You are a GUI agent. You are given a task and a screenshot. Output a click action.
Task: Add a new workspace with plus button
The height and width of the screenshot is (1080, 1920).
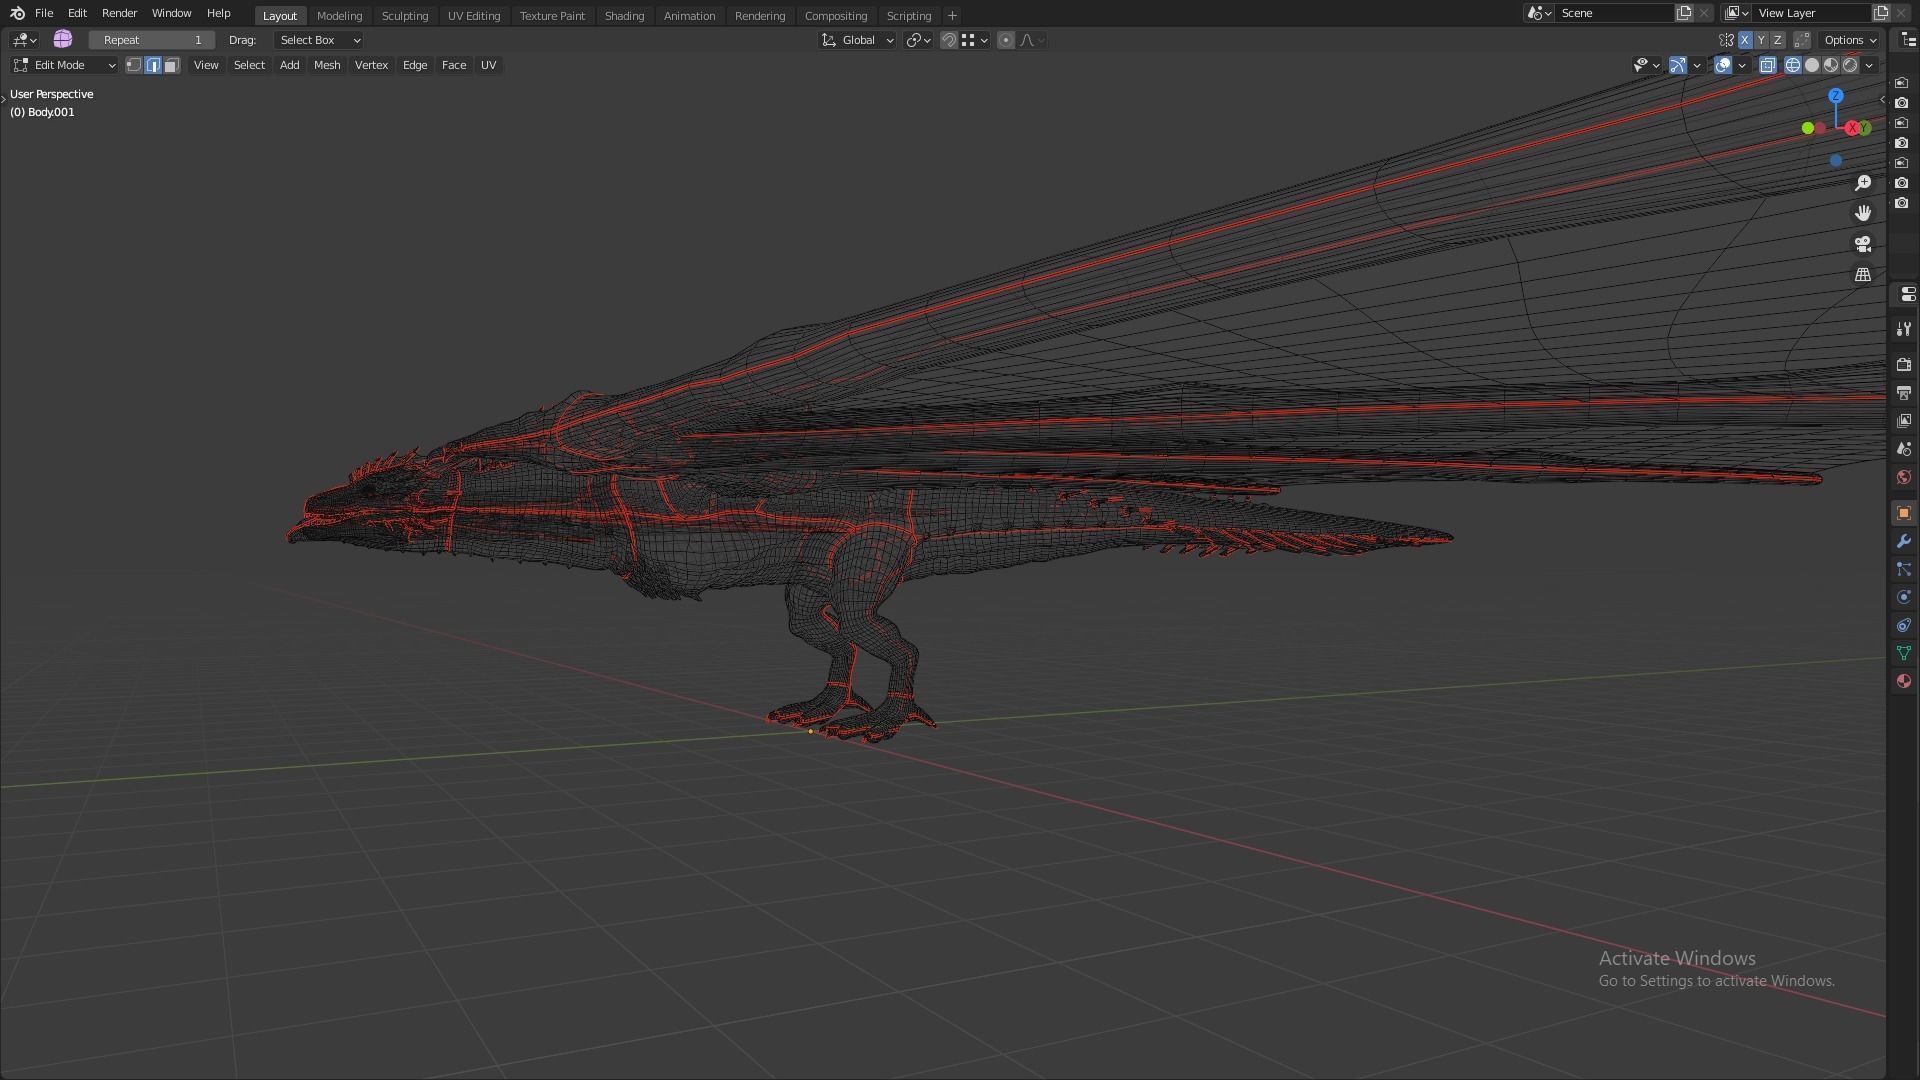point(952,16)
